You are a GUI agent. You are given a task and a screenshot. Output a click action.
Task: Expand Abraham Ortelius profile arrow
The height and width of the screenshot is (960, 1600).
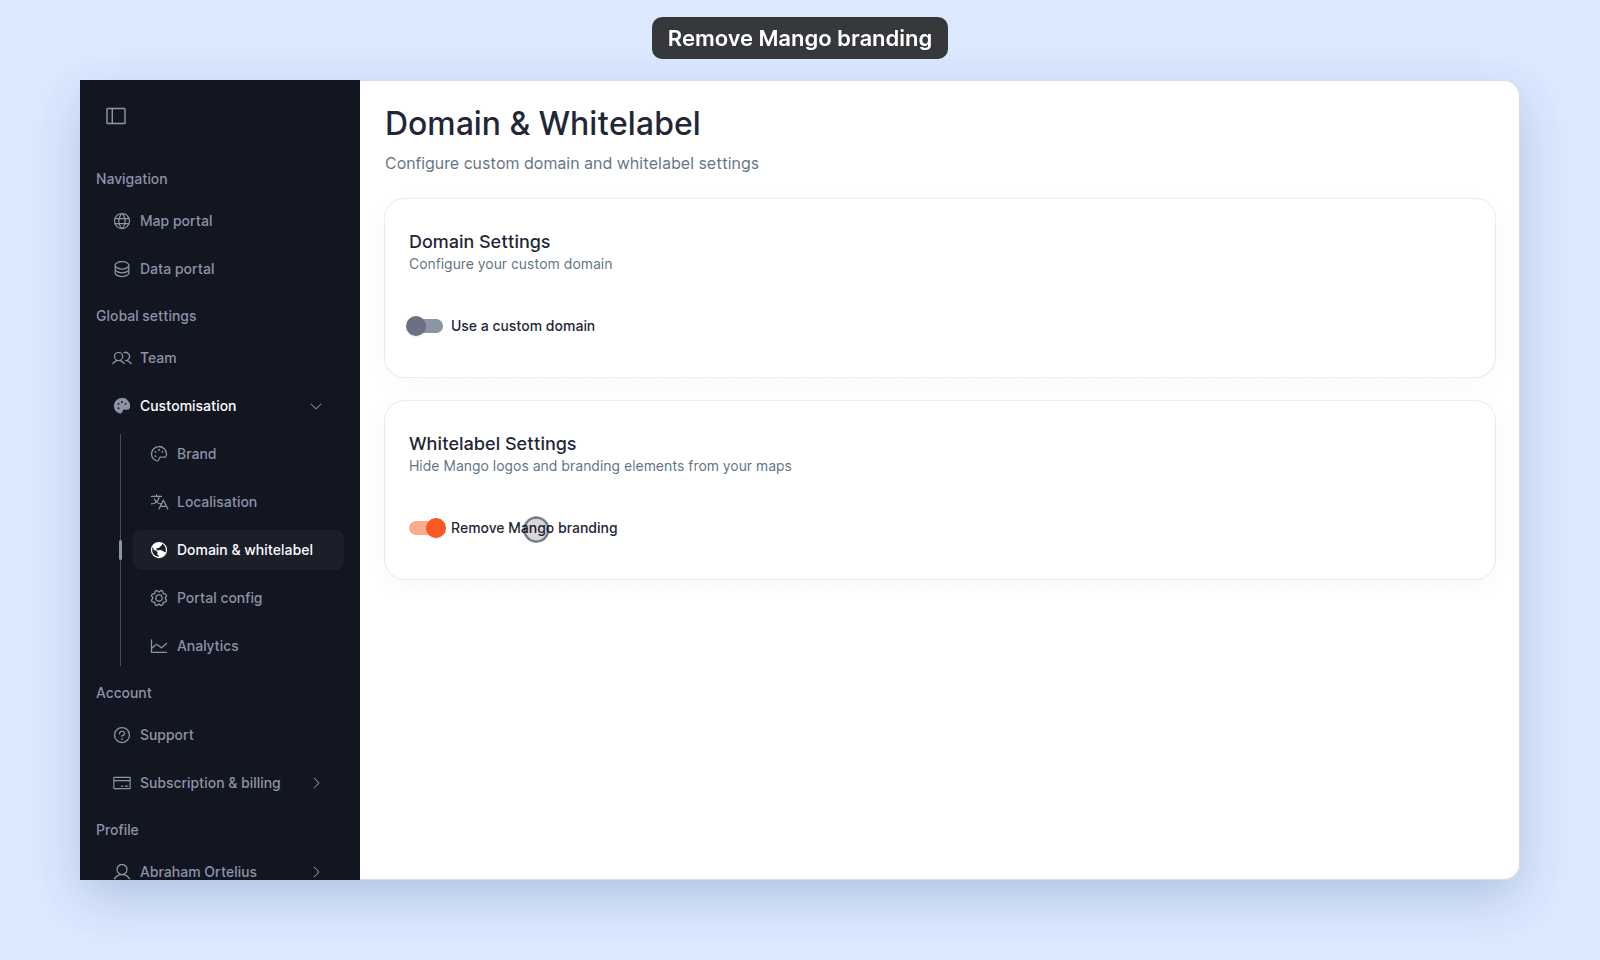[x=316, y=872]
